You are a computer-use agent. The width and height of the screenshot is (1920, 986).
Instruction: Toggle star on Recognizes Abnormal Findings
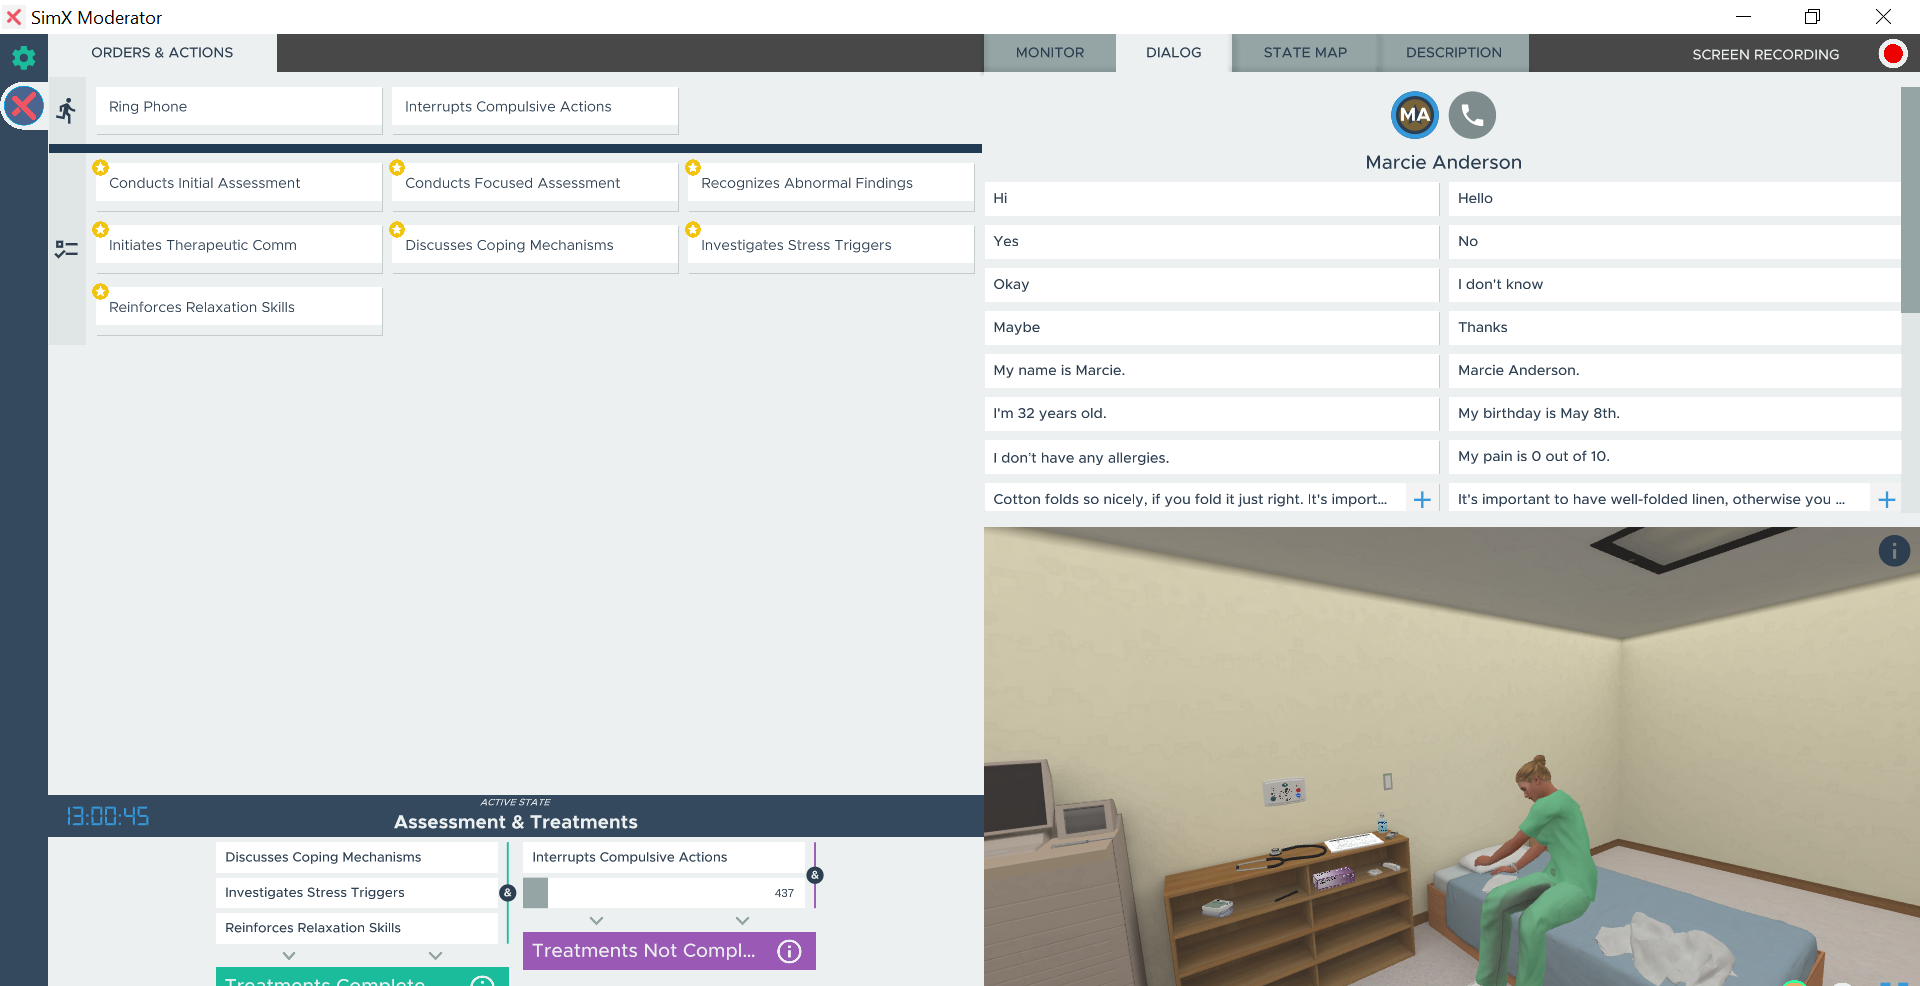[x=693, y=168]
